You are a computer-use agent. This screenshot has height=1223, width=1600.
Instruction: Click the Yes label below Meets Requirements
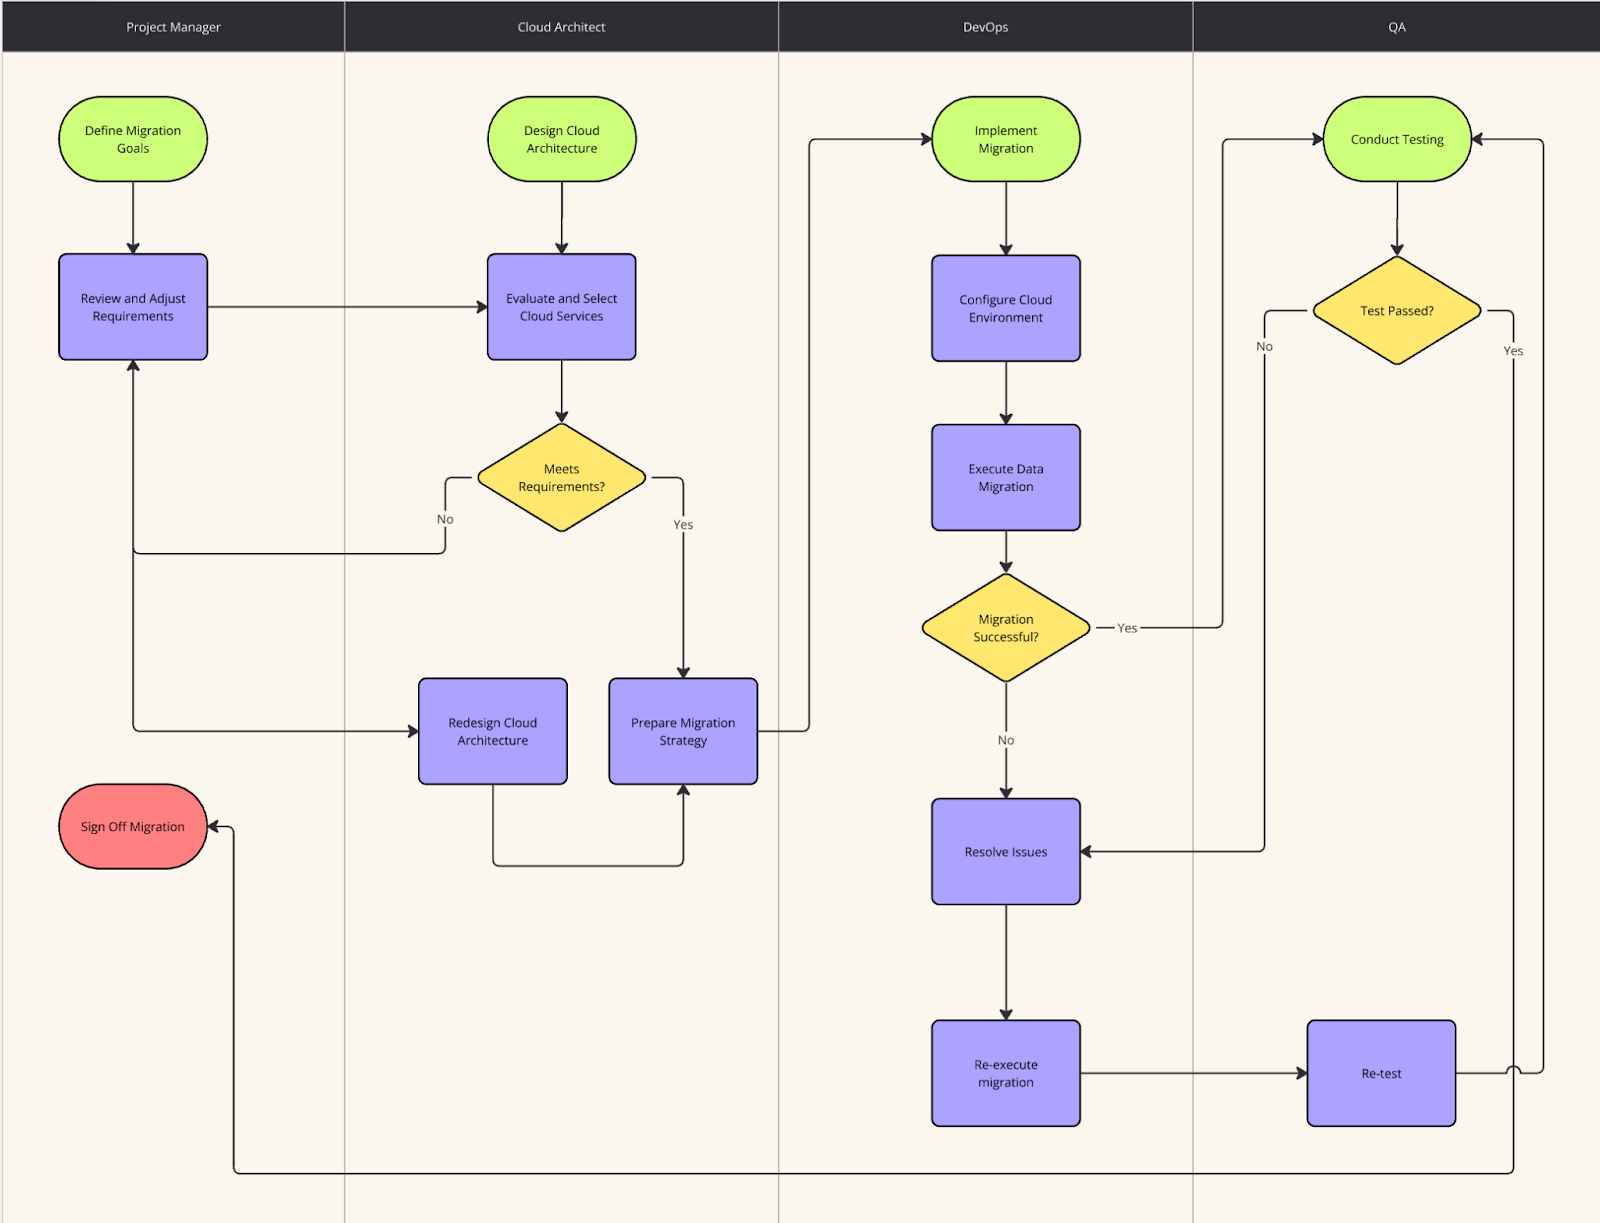683,524
